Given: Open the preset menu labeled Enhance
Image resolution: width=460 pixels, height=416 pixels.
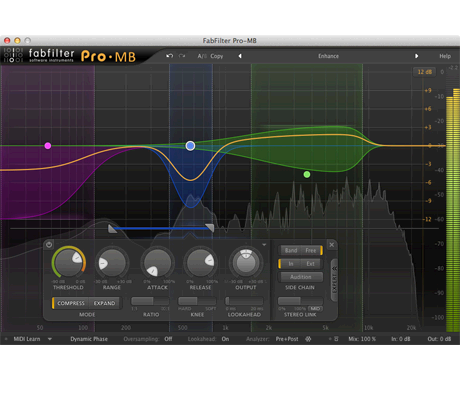Looking at the screenshot, I should (328, 56).
